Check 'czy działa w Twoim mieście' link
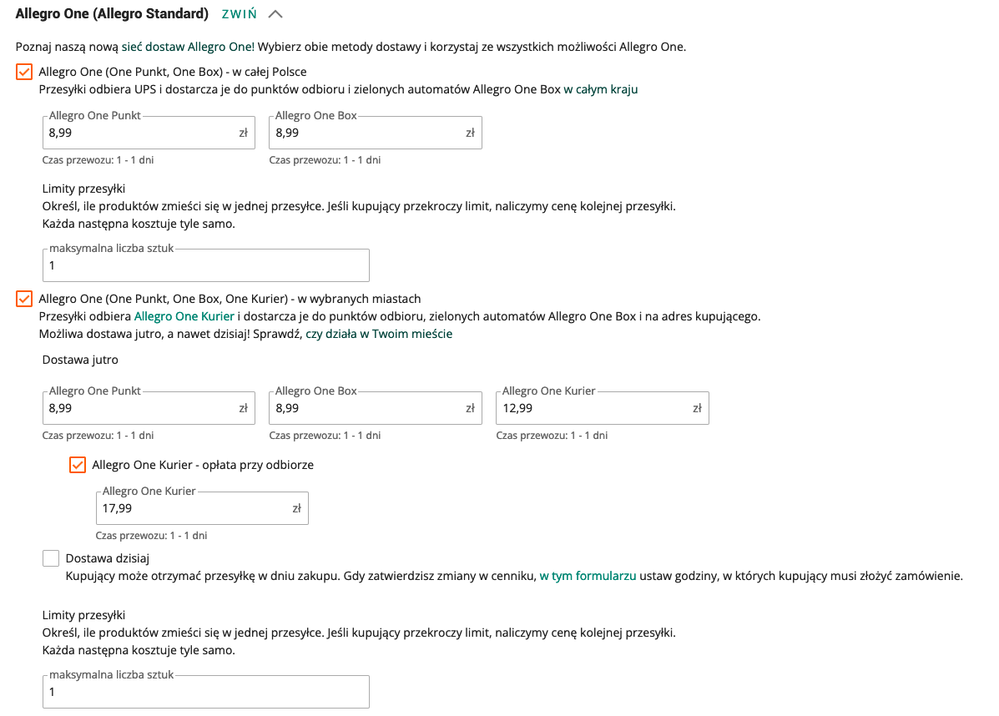The image size is (999, 716). click(379, 334)
